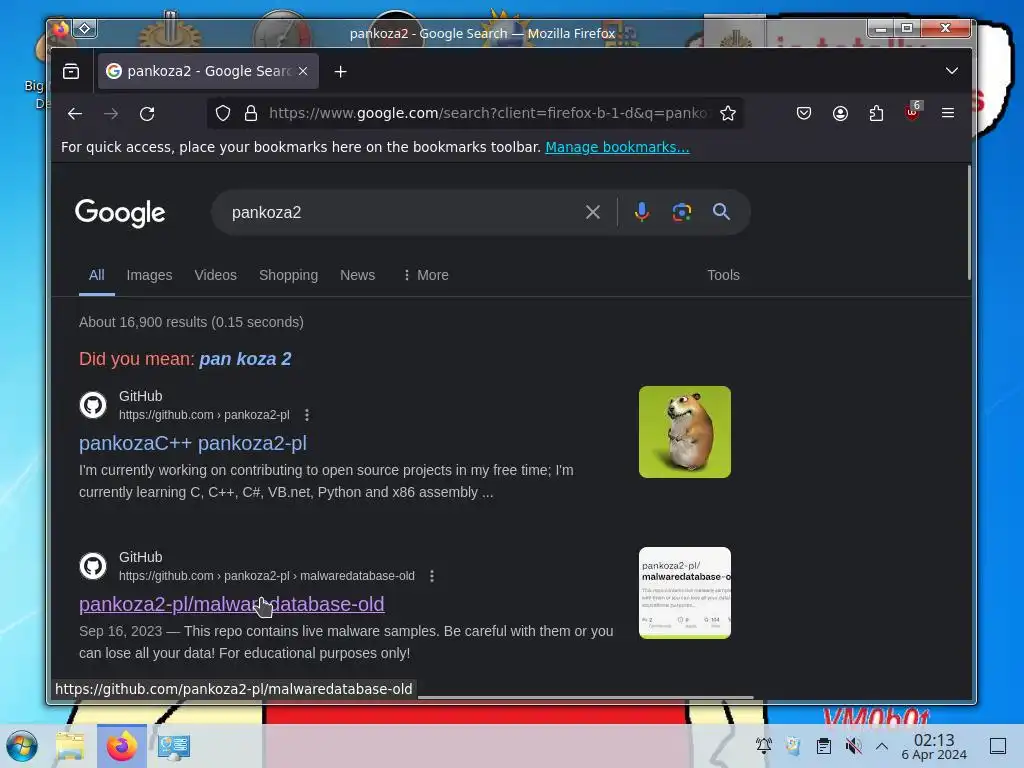Open the Firefox View icon

coord(71,71)
